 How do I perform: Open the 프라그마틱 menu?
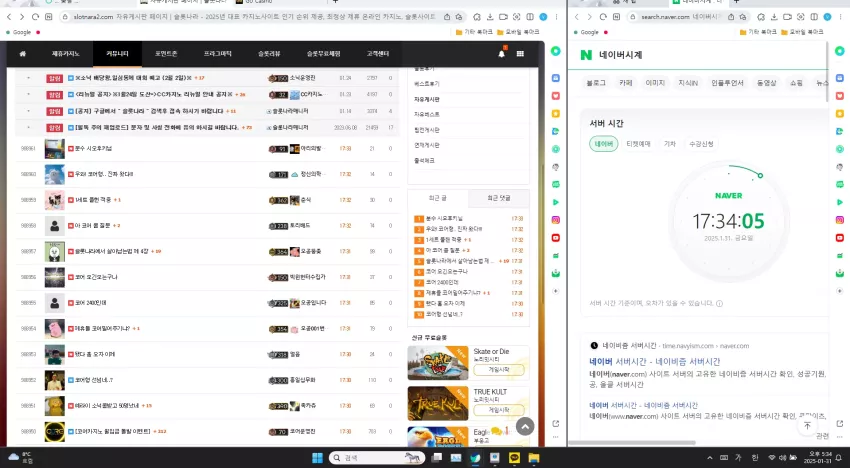[x=217, y=54]
